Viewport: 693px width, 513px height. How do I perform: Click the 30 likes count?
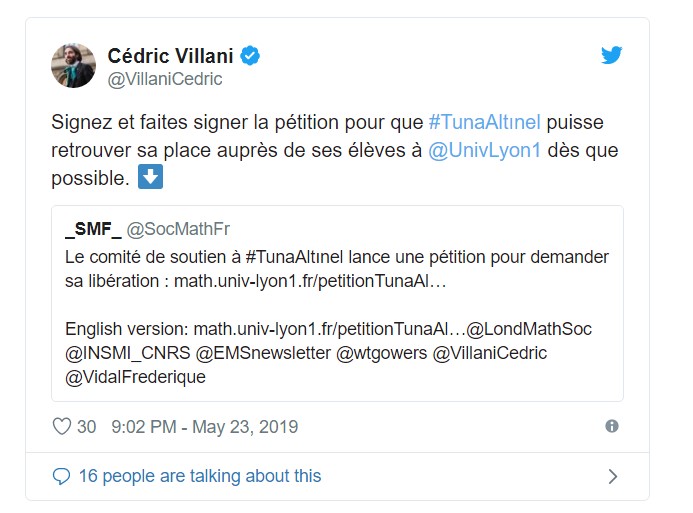87,427
